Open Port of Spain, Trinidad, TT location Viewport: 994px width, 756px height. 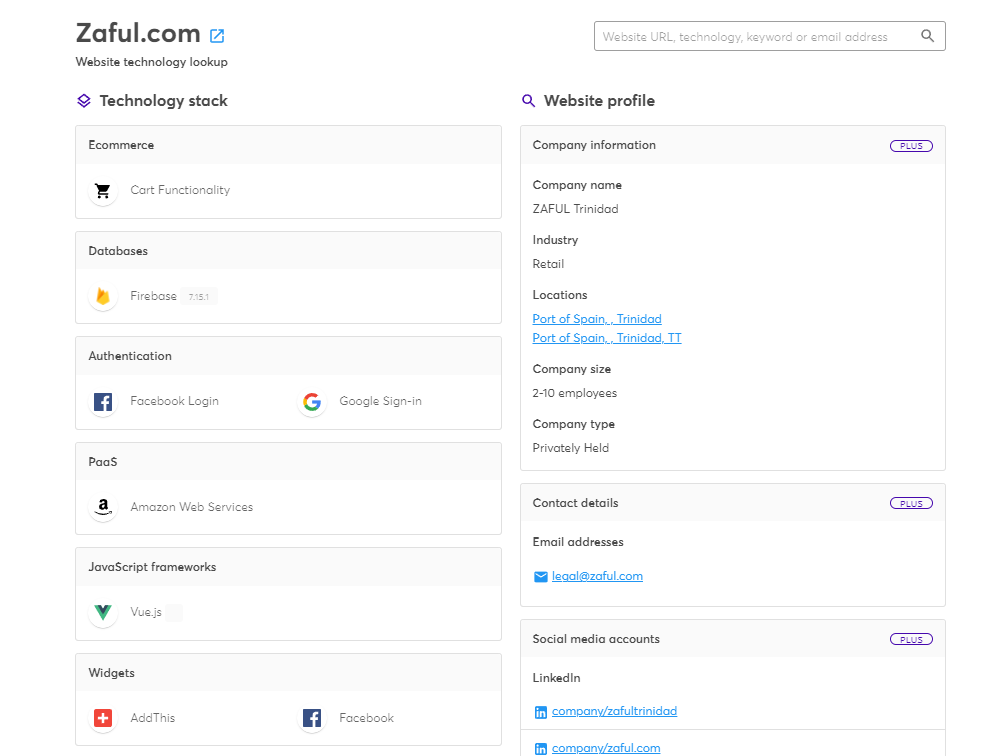click(x=607, y=338)
